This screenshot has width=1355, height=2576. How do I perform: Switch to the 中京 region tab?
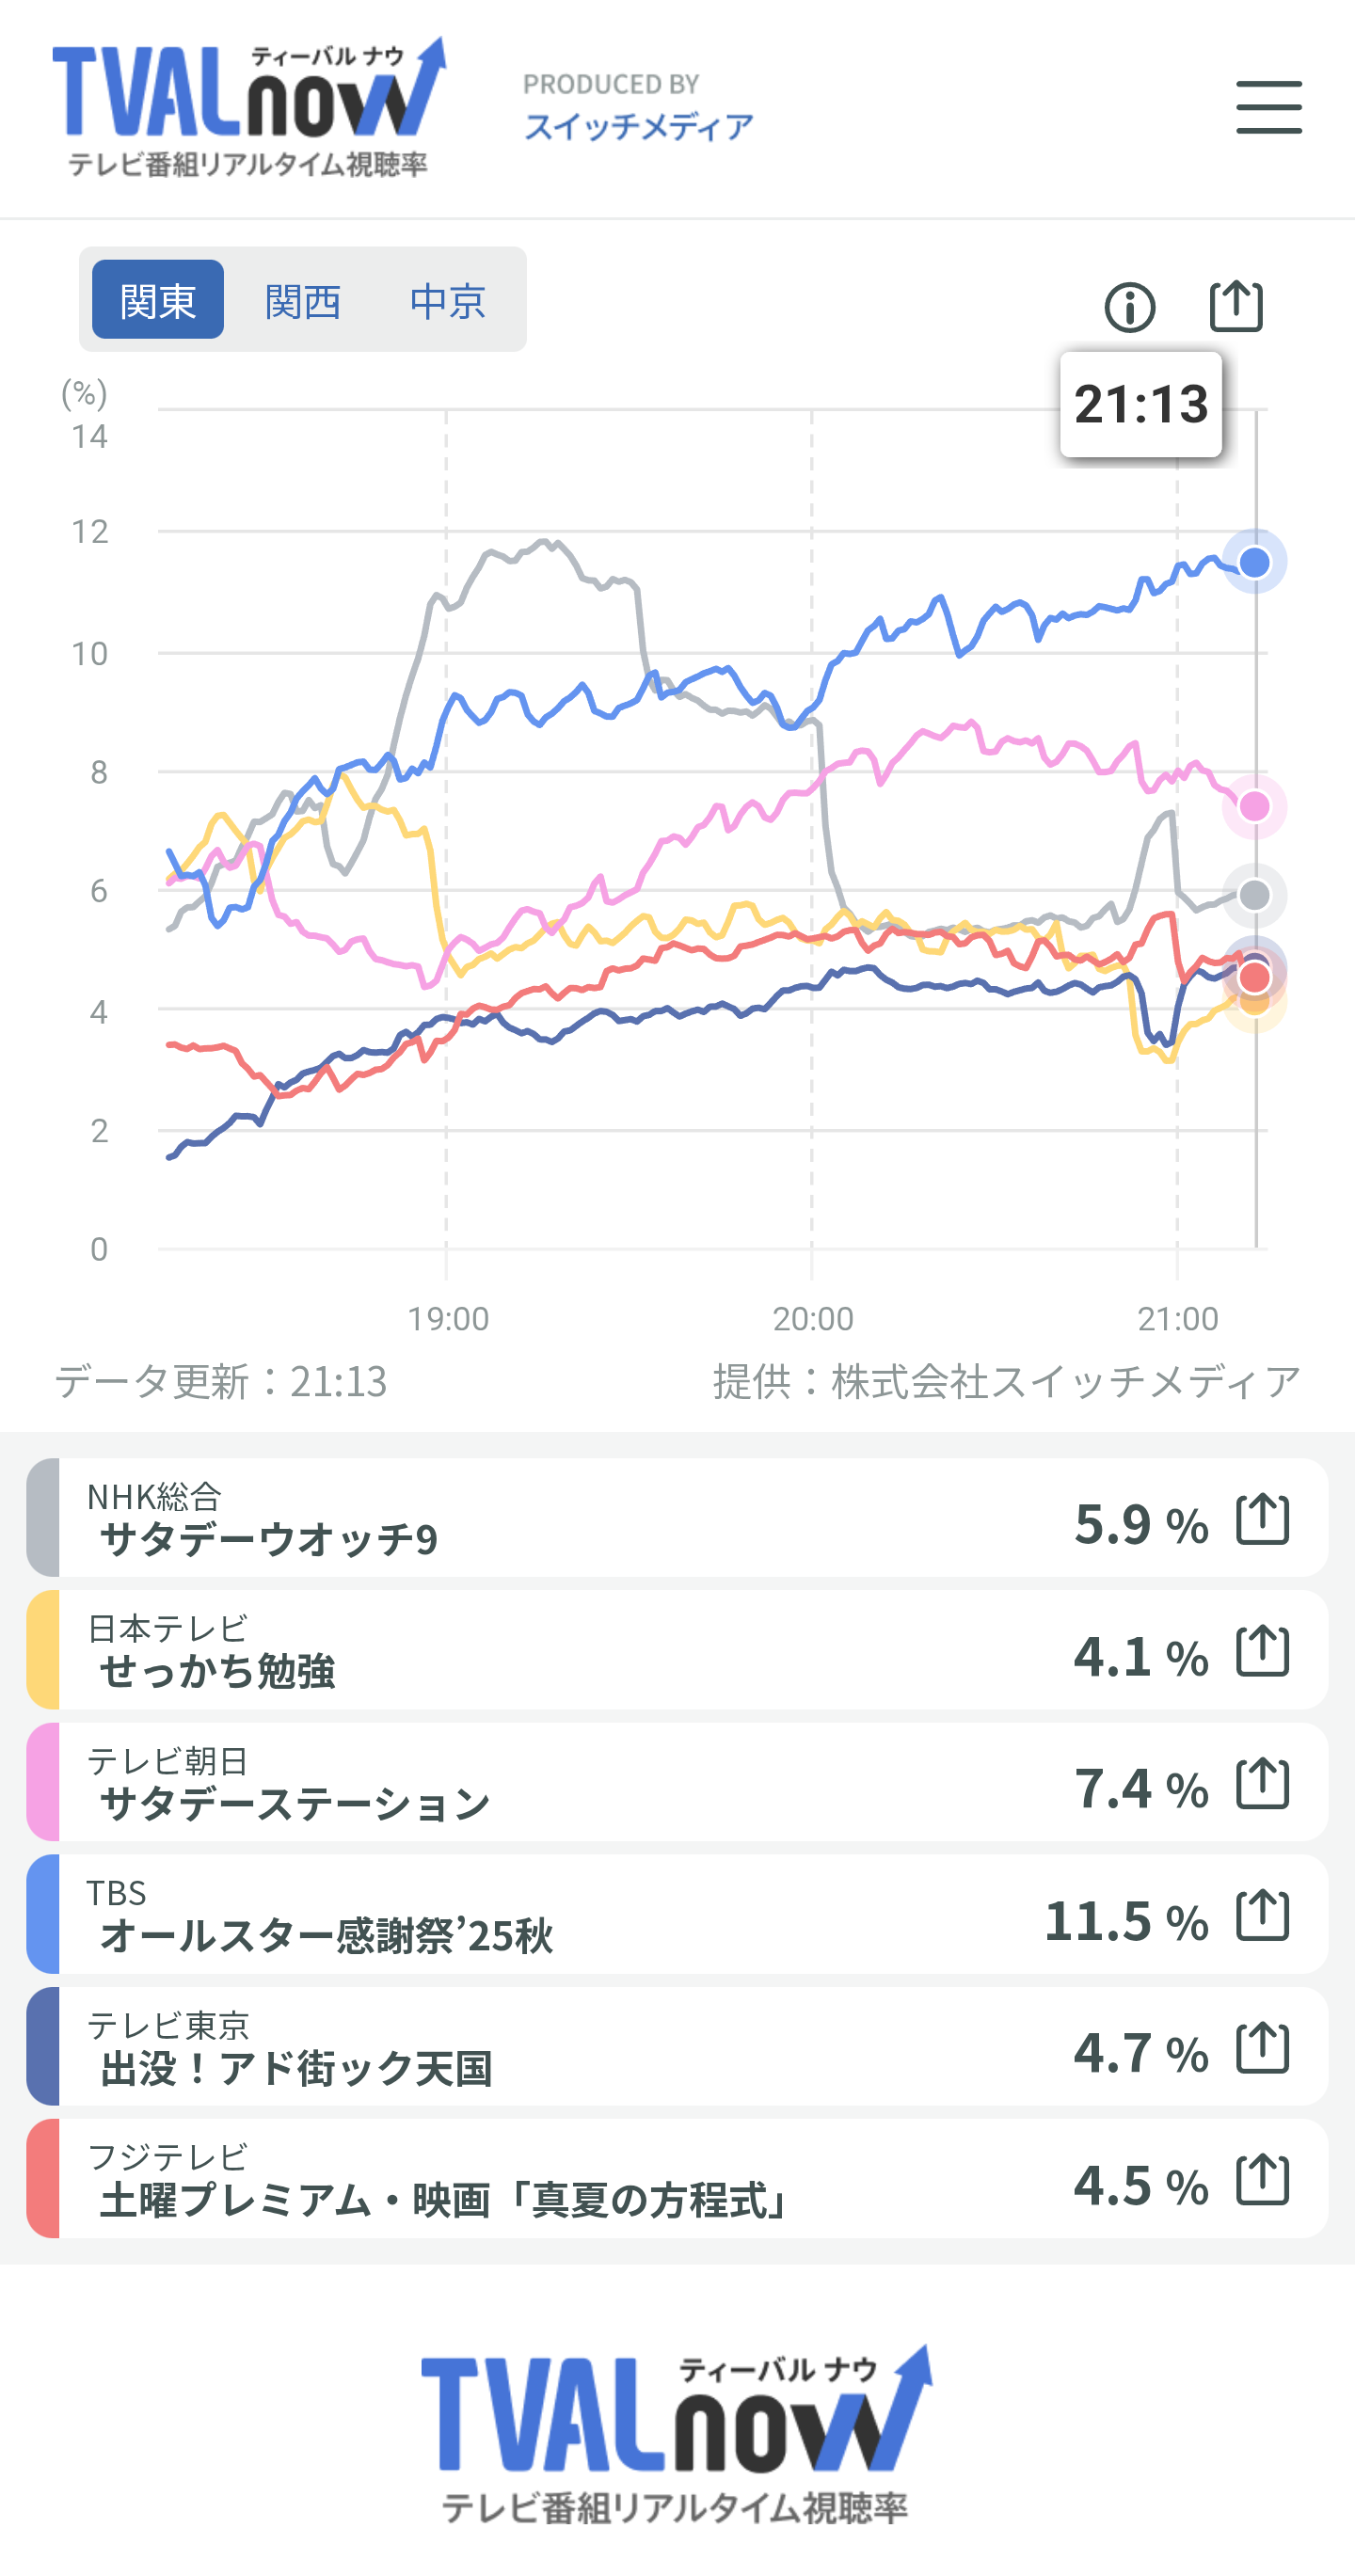coord(447,300)
